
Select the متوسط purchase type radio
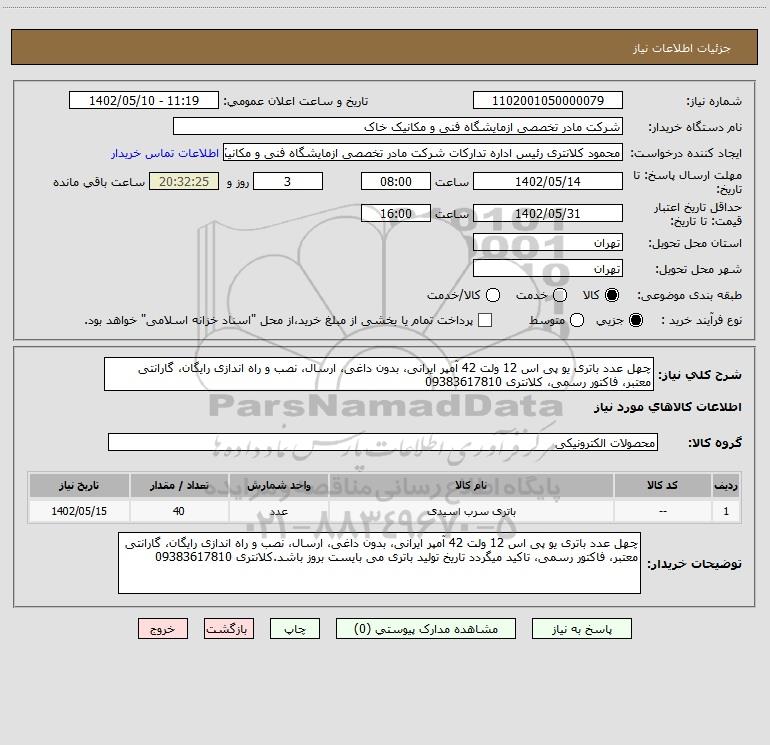[x=577, y=320]
